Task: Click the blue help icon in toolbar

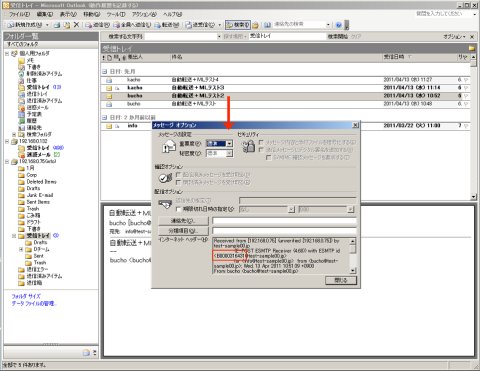Action: click(339, 25)
